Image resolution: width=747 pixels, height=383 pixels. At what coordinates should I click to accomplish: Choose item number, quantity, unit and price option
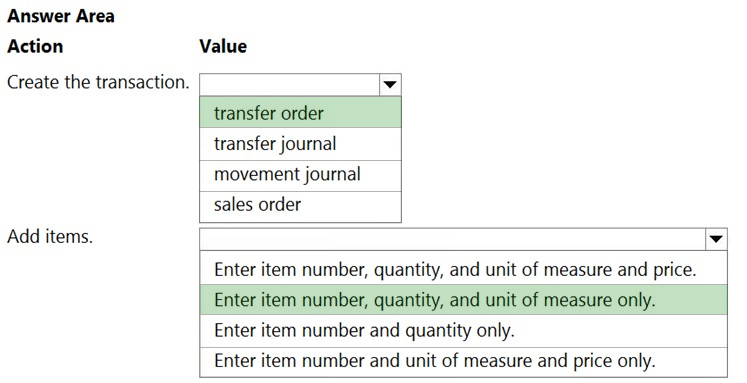[x=463, y=268]
